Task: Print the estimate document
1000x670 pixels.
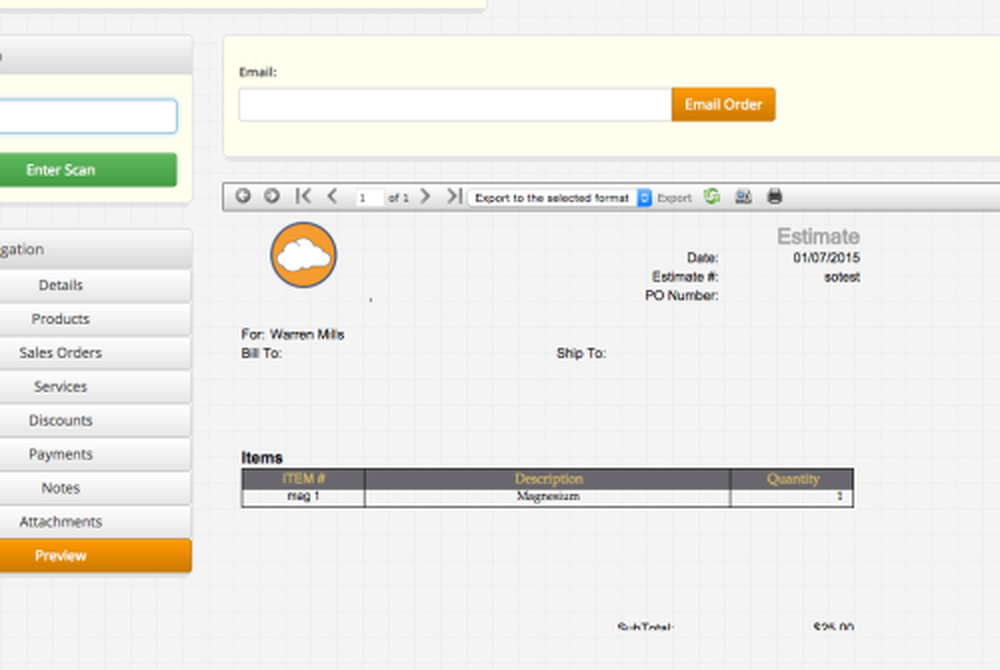Action: point(774,197)
